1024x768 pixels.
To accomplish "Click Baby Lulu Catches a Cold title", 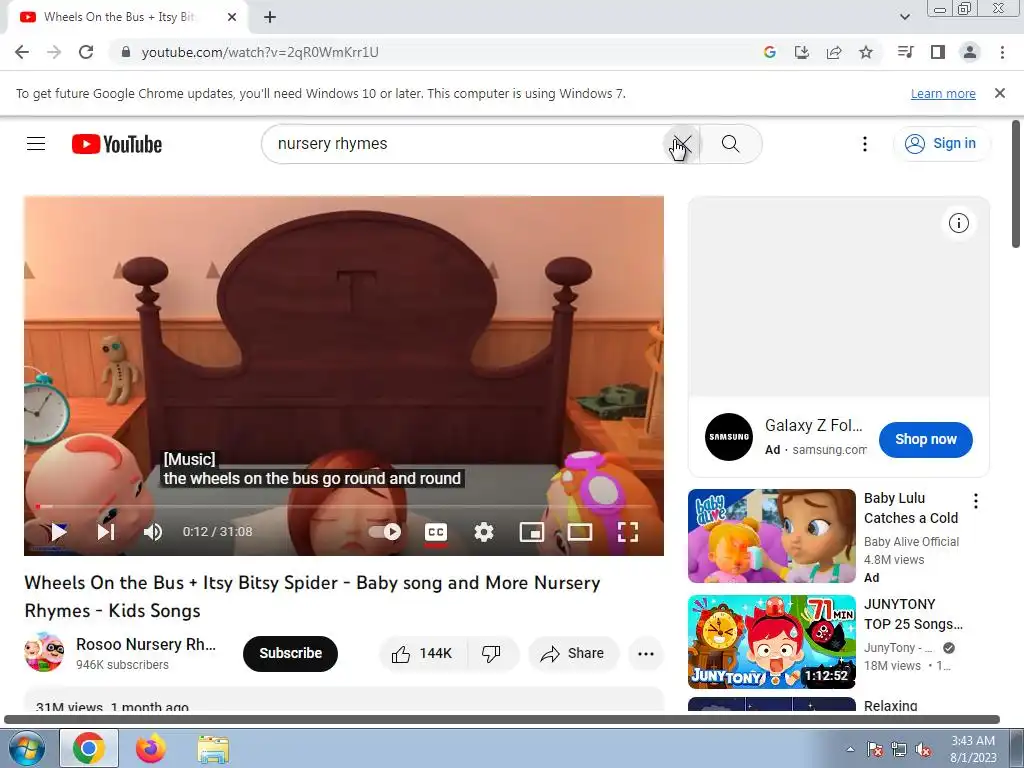I will [x=910, y=508].
